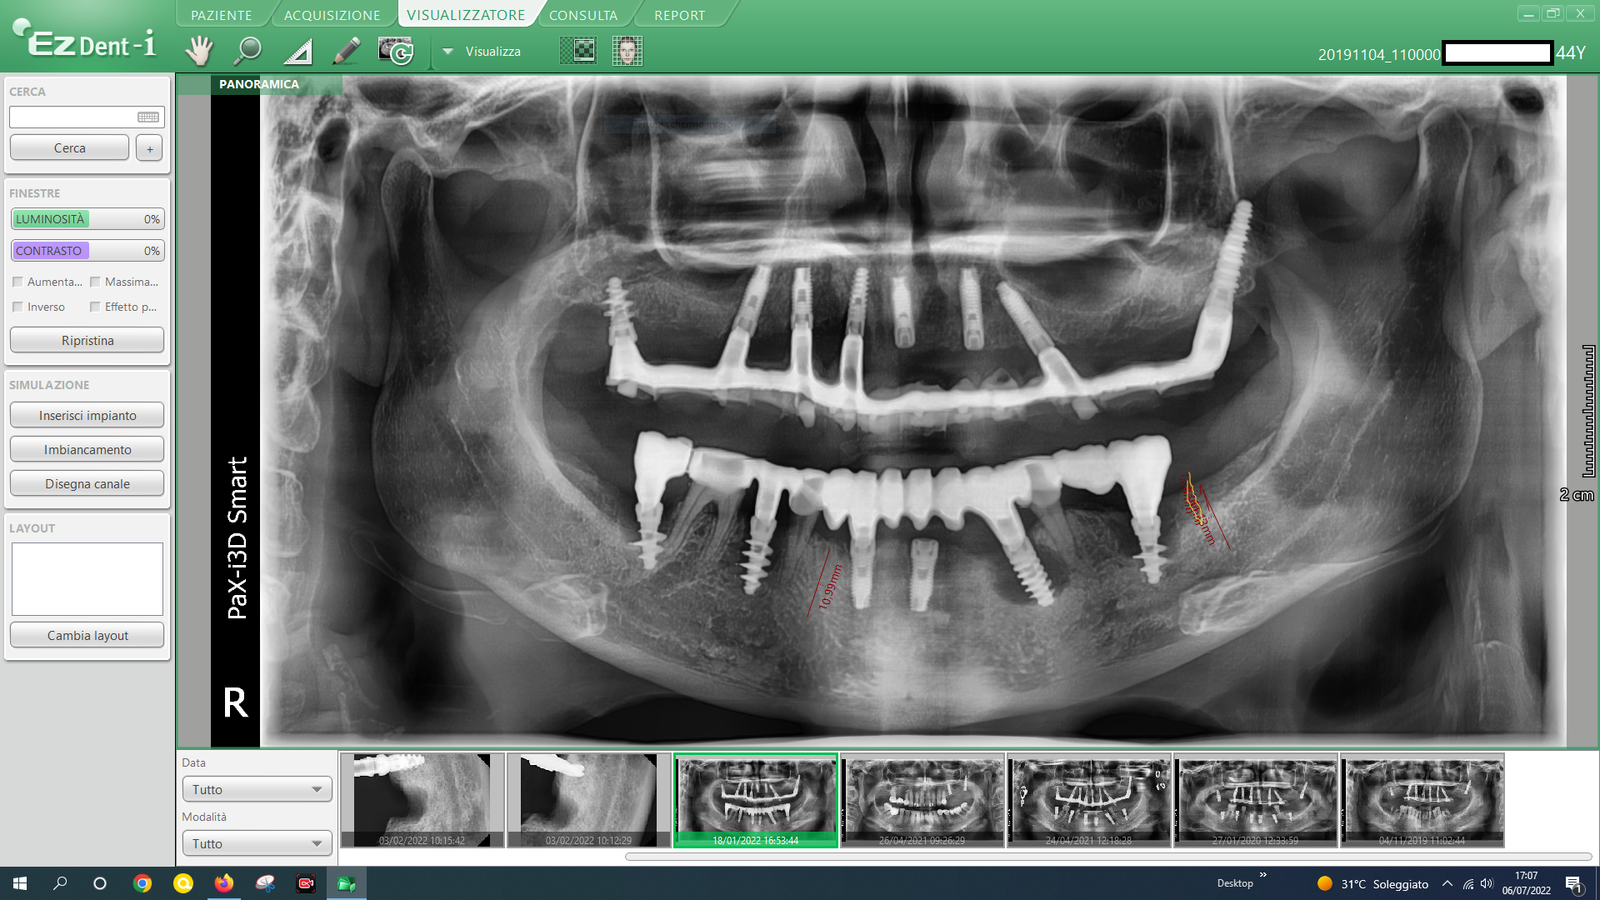Open thumbnail dated 03/02/2022 10:12:29
This screenshot has height=900, width=1600.
coord(588,800)
